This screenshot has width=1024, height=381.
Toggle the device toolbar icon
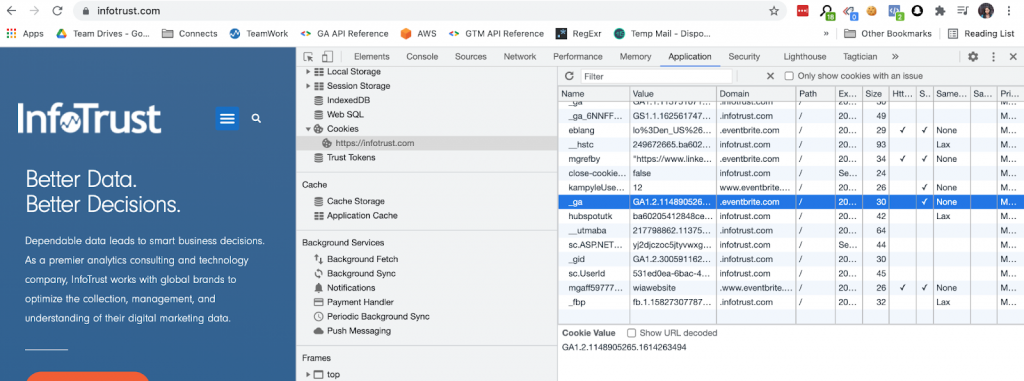pyautogui.click(x=327, y=57)
